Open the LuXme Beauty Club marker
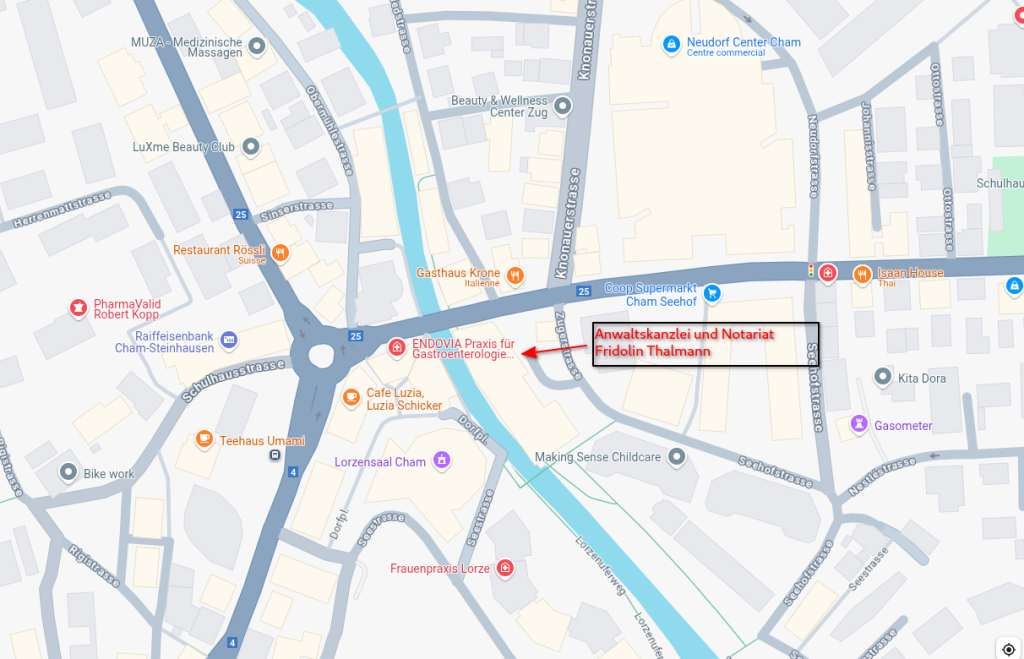1024x659 pixels. click(251, 147)
